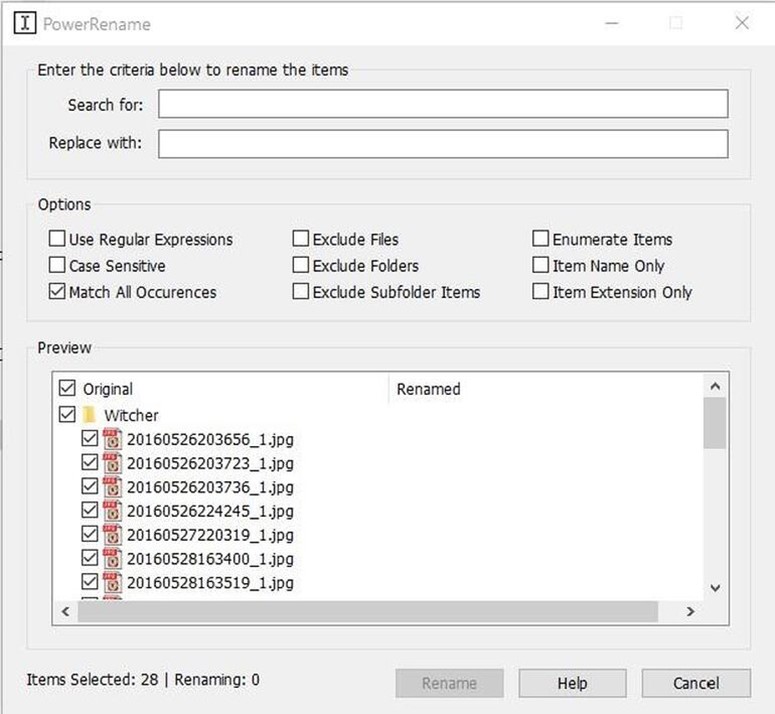The image size is (775, 714).
Task: Click the 20160526224245_1.jpg file icon
Action: click(112, 510)
